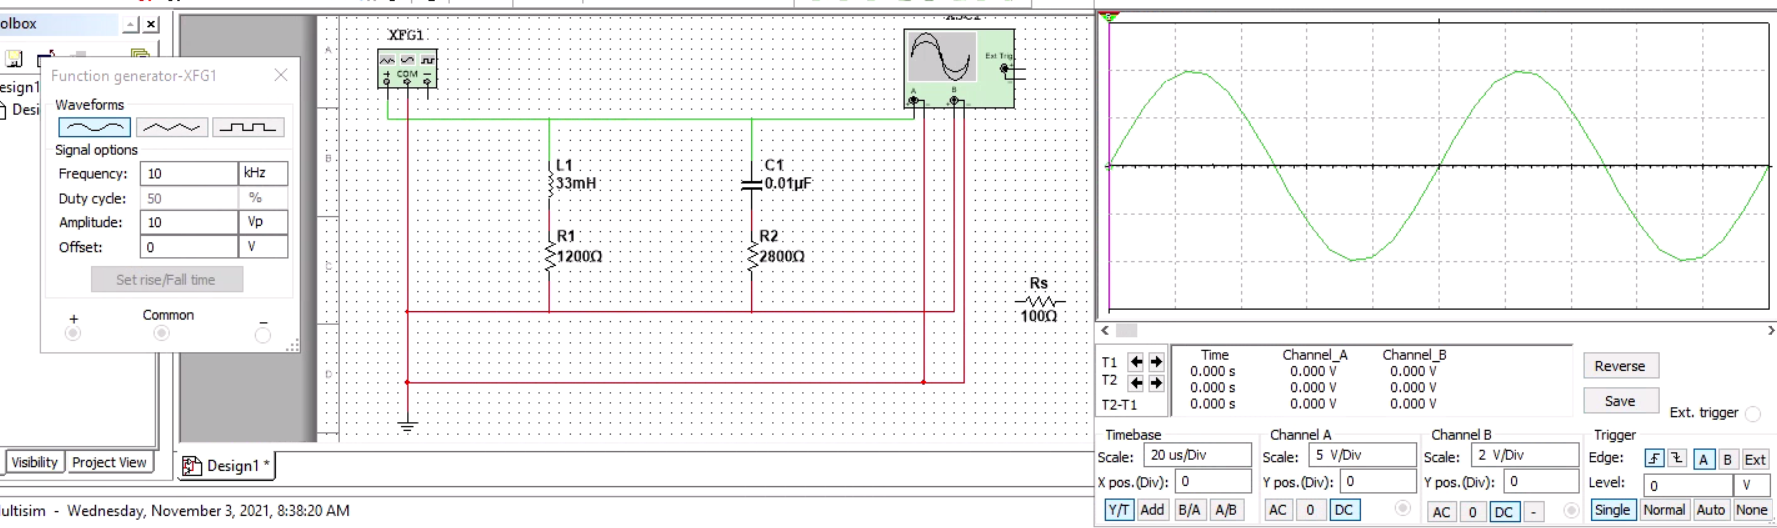Set Channel A coupling to DC
Viewport: 1777px width, 528px height.
[1344, 510]
